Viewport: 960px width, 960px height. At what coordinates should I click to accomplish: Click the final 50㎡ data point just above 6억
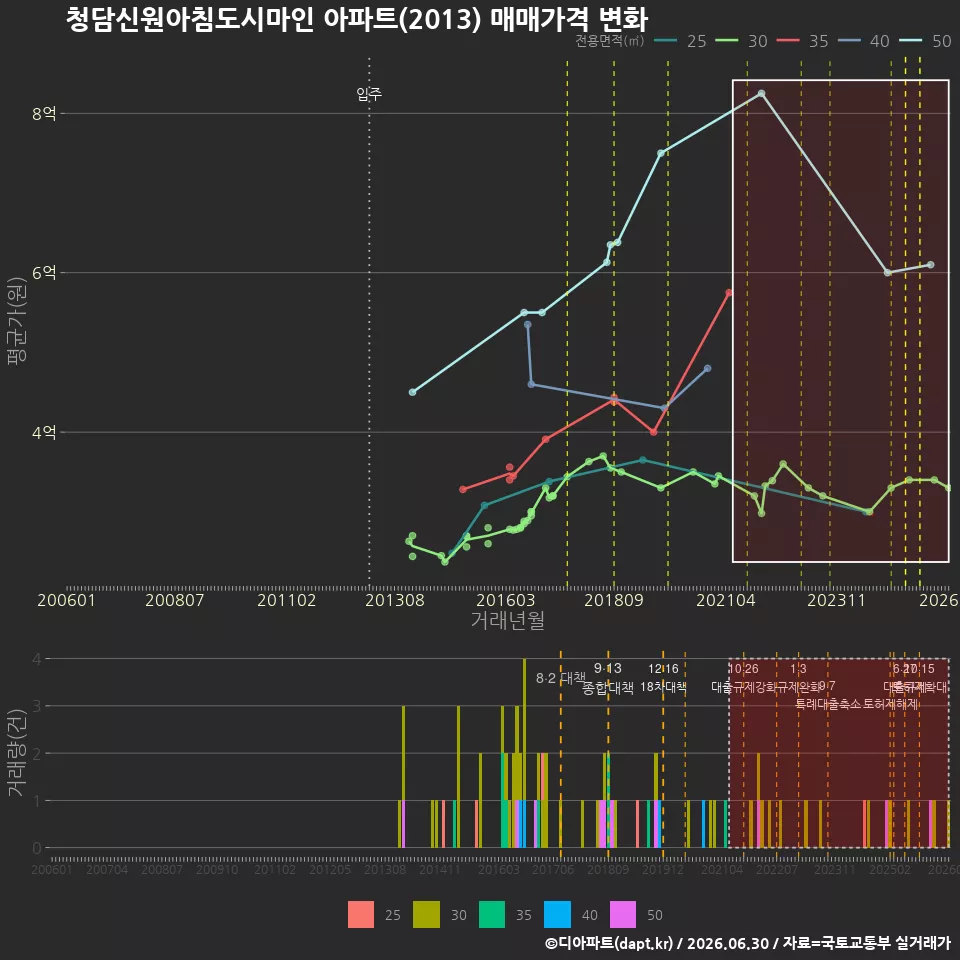(x=931, y=264)
